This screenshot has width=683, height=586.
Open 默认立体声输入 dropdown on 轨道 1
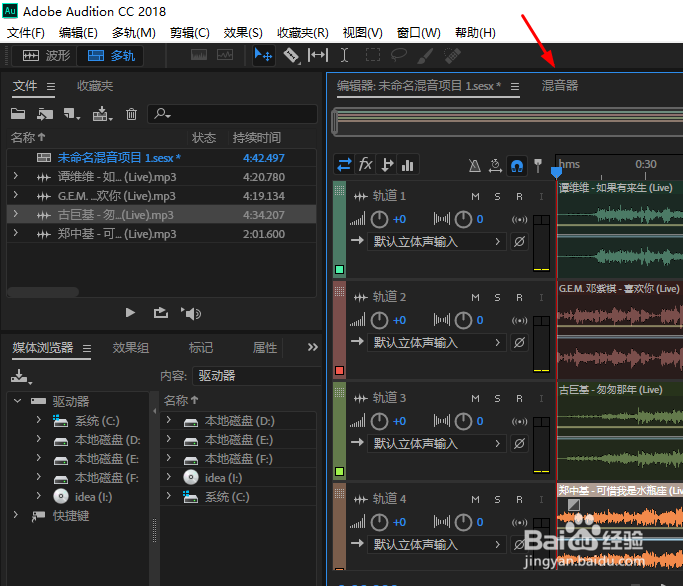pyautogui.click(x=436, y=241)
